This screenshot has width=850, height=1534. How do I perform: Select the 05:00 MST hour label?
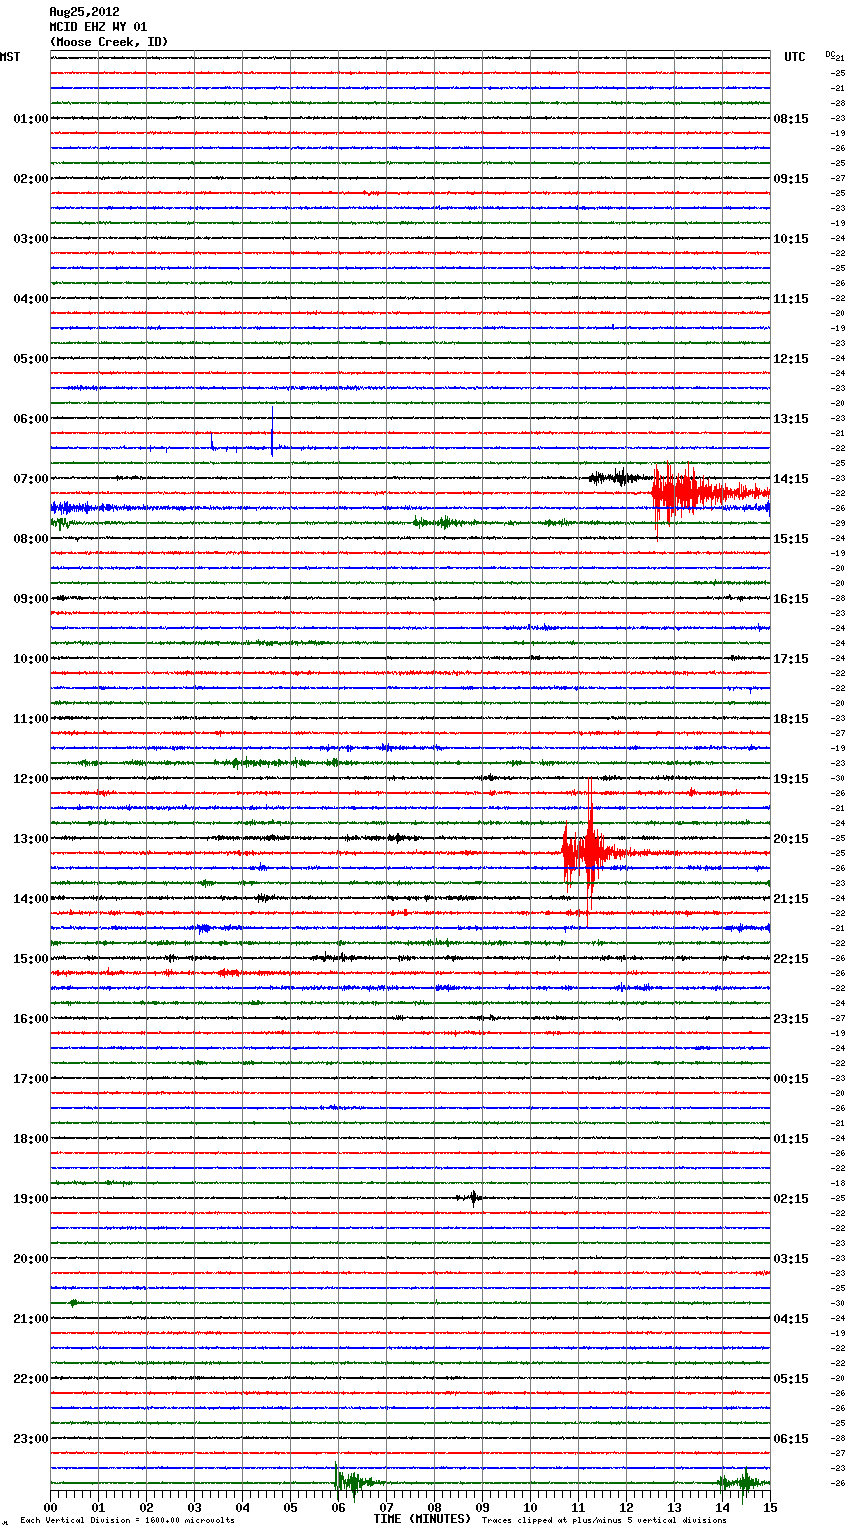coord(31,359)
